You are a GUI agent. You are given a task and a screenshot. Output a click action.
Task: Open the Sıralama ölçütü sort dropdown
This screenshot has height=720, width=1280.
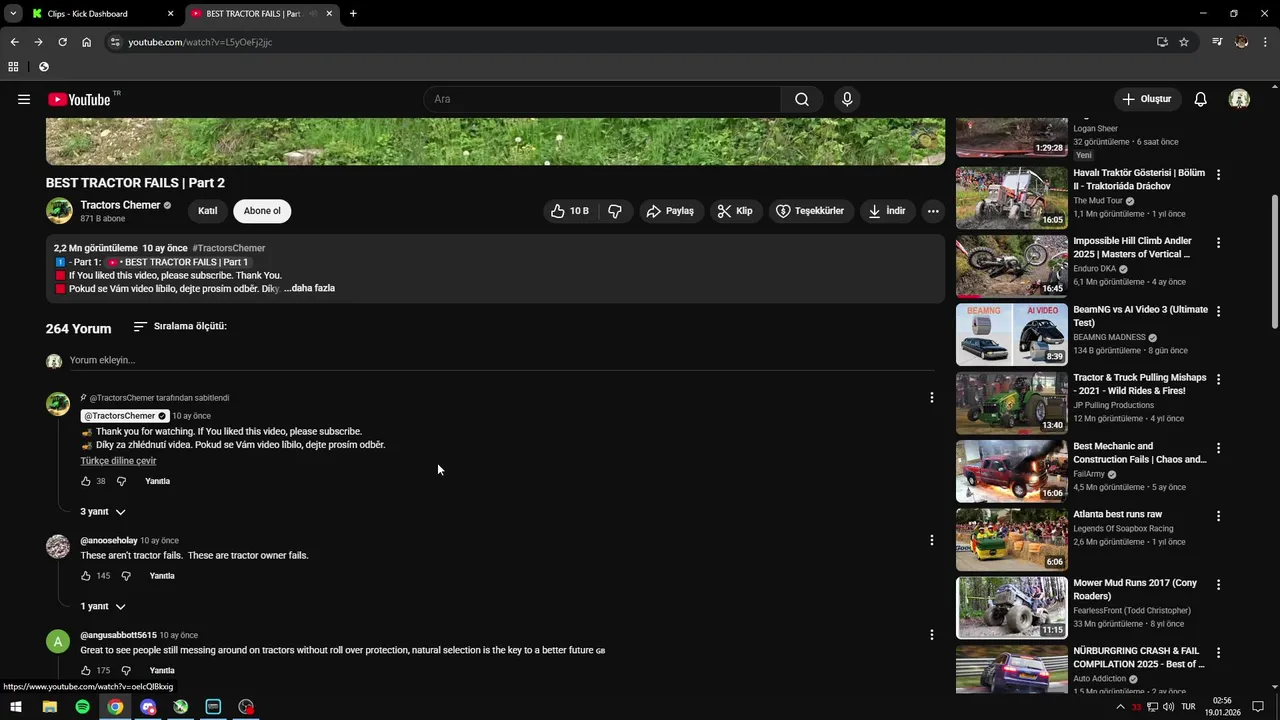coord(180,326)
